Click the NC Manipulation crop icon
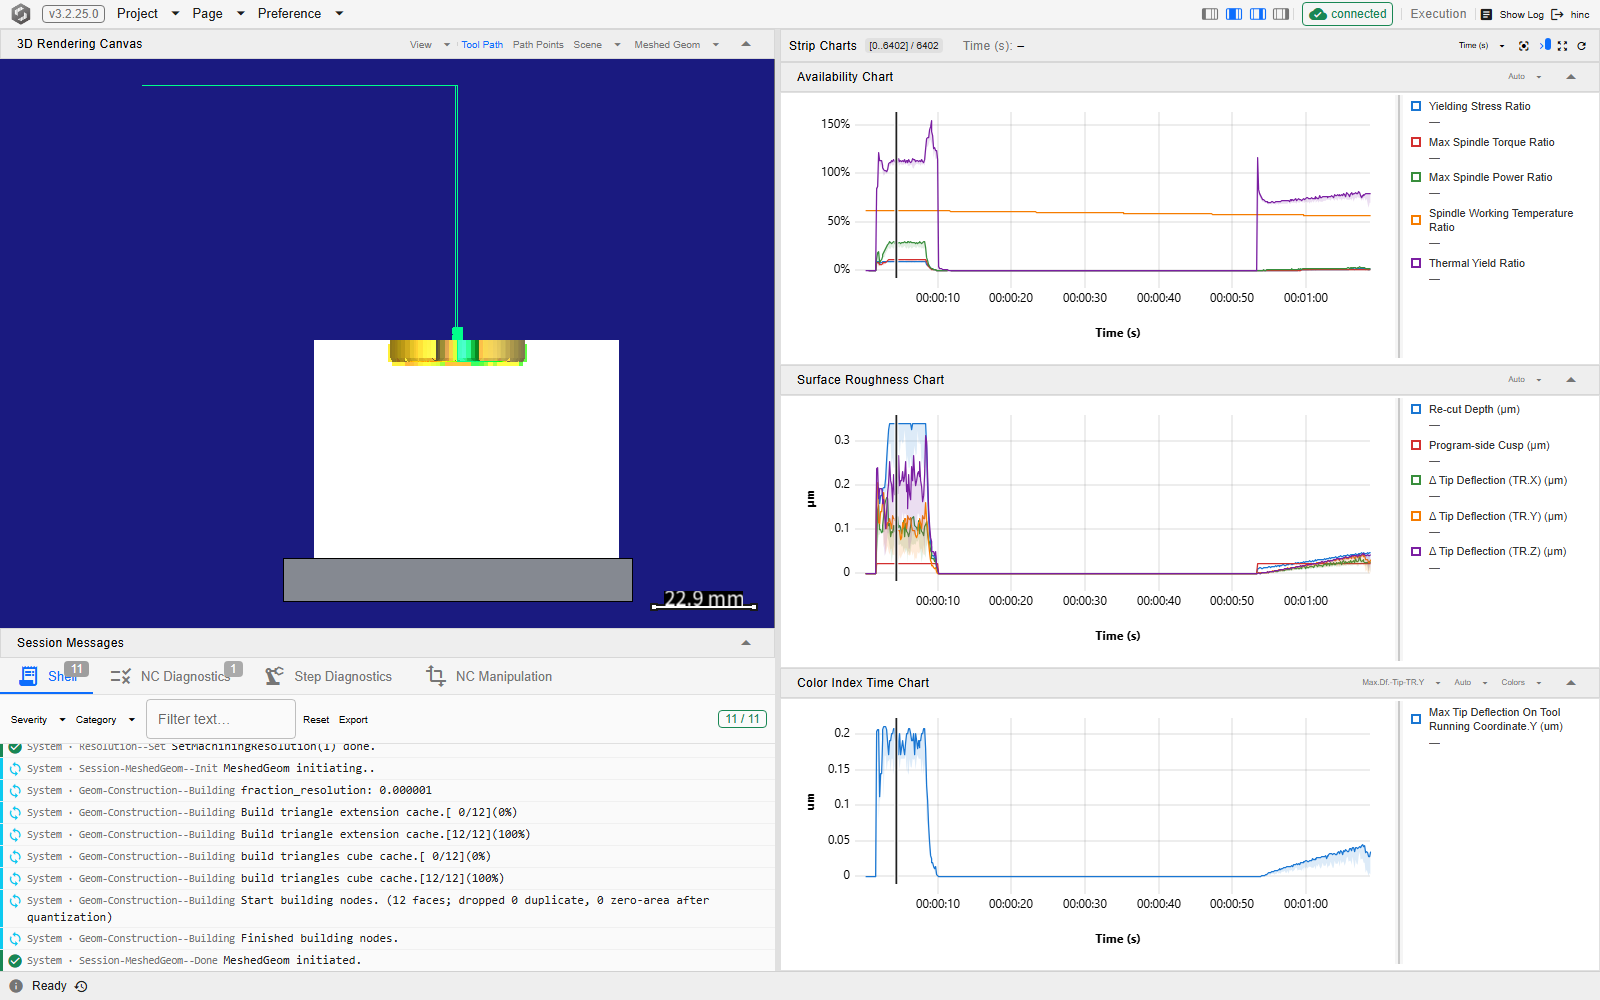Screen dimensions: 1600x1000 coord(435,676)
